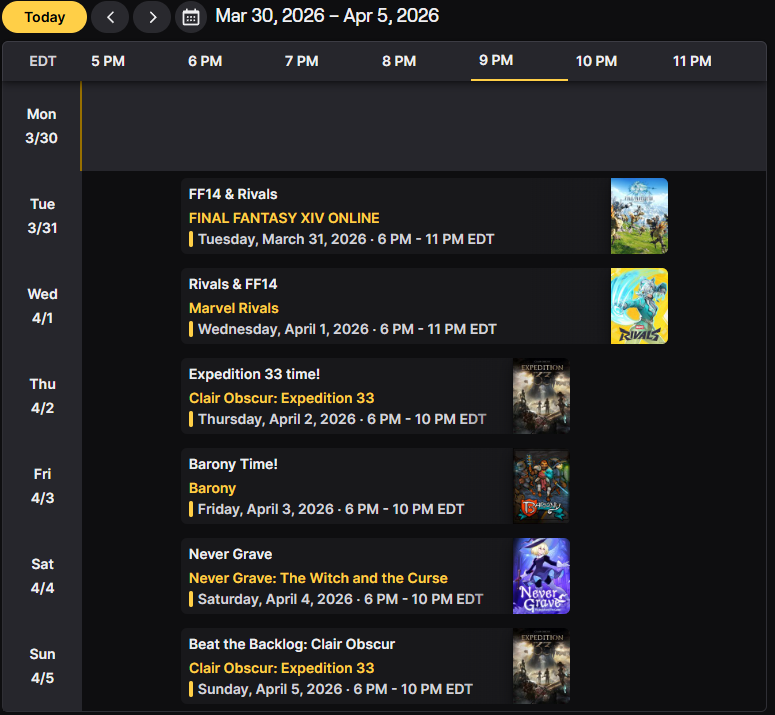This screenshot has width=775, height=715.
Task: Click the Tue 3/31 day label
Action: click(42, 216)
